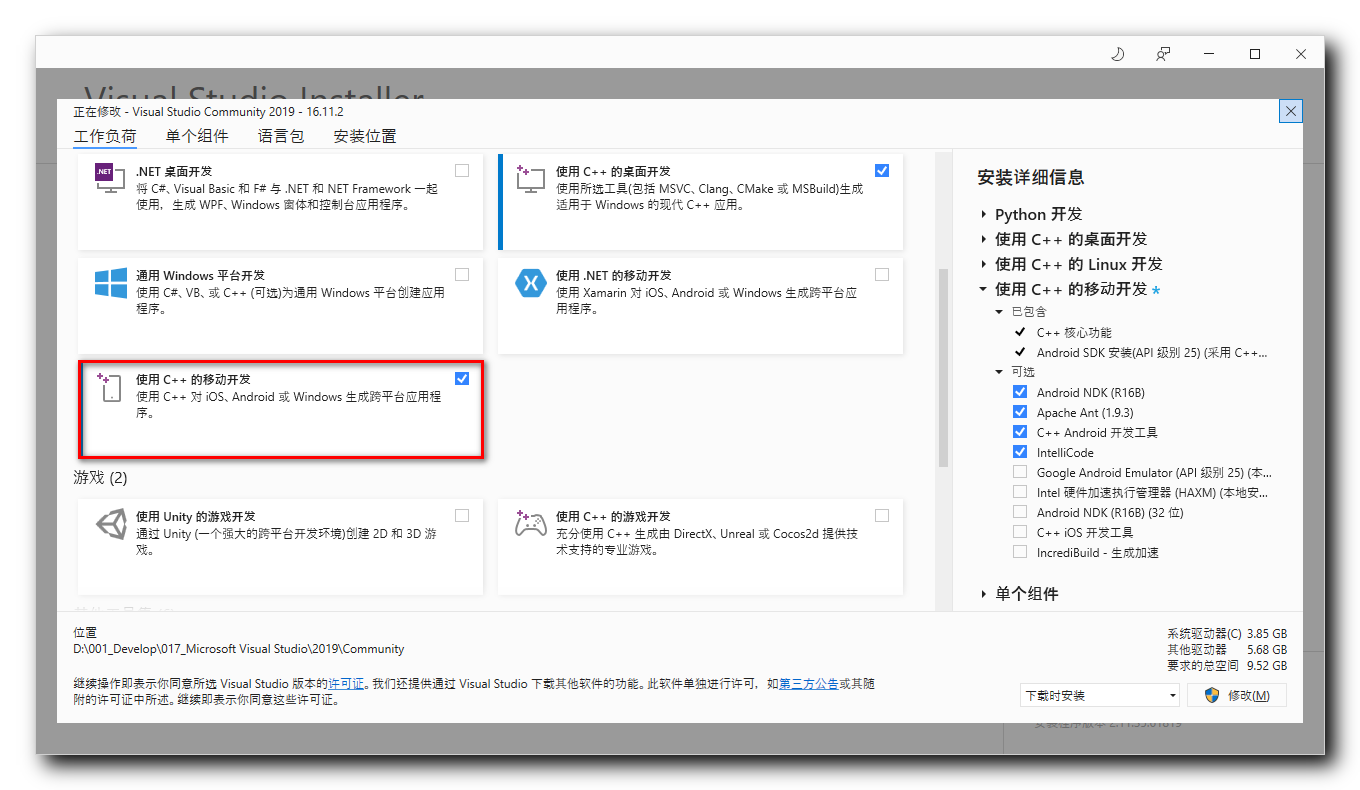Click the Android SDK 安装 included item

pos(1152,352)
